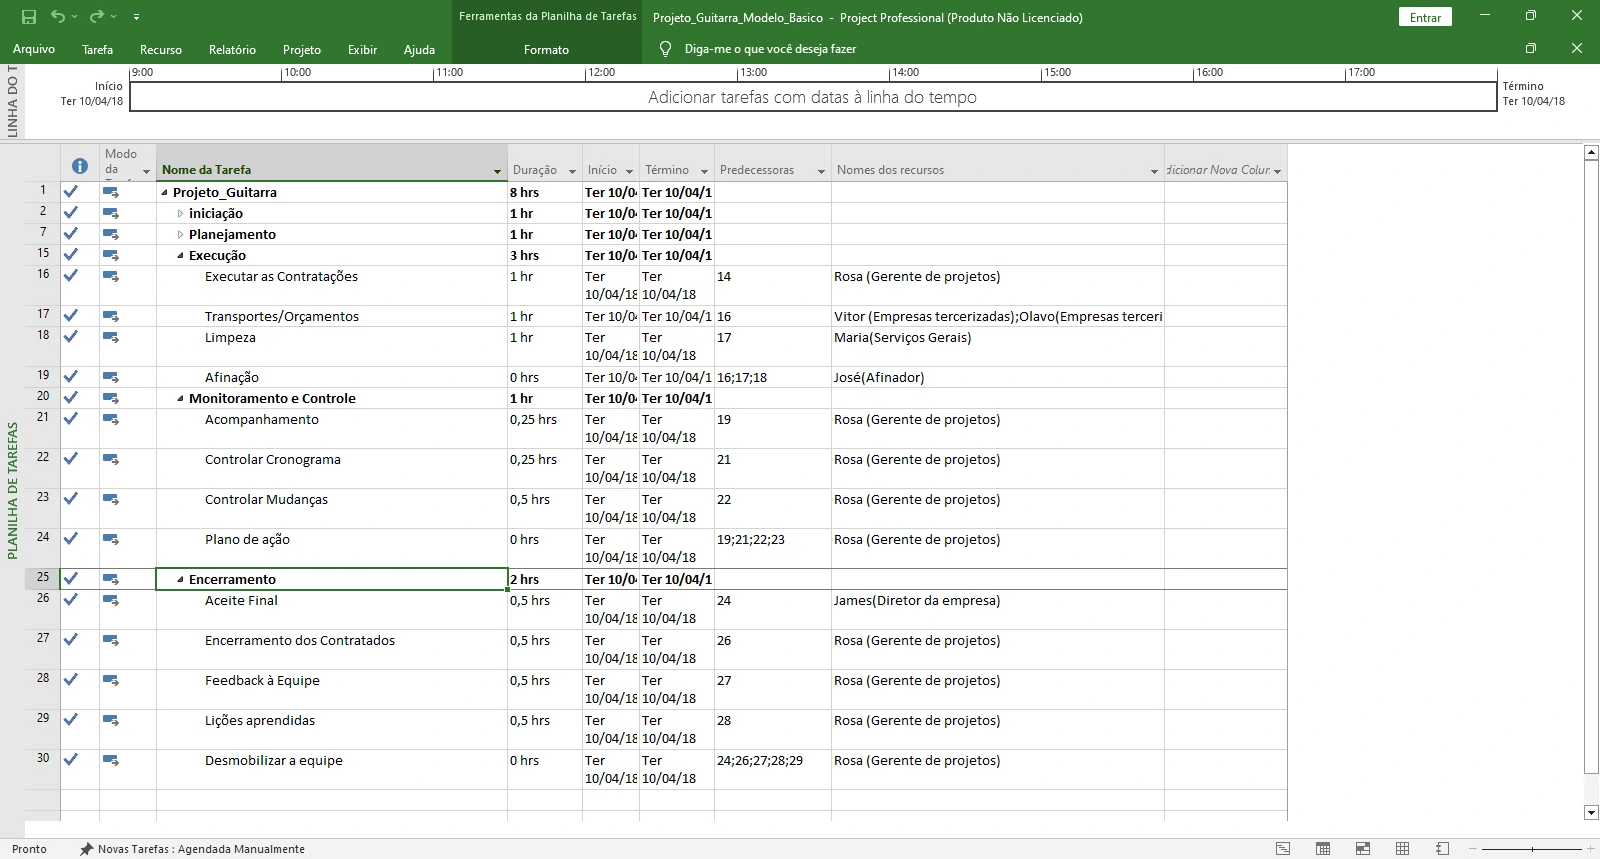
Task: Click the lightbulb Tell Me icon
Action: pyautogui.click(x=665, y=49)
